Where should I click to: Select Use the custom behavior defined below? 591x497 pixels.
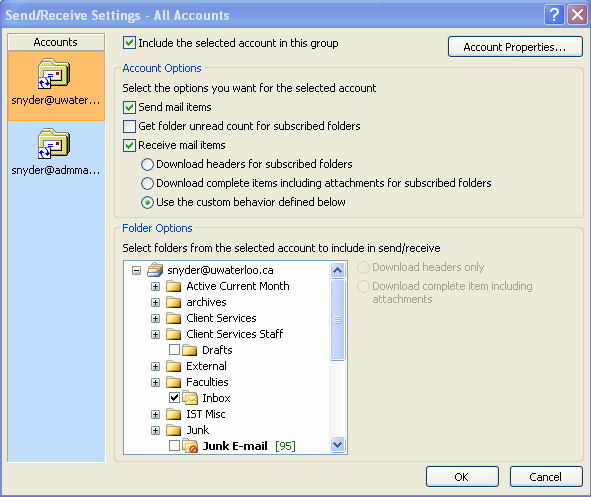point(147,202)
